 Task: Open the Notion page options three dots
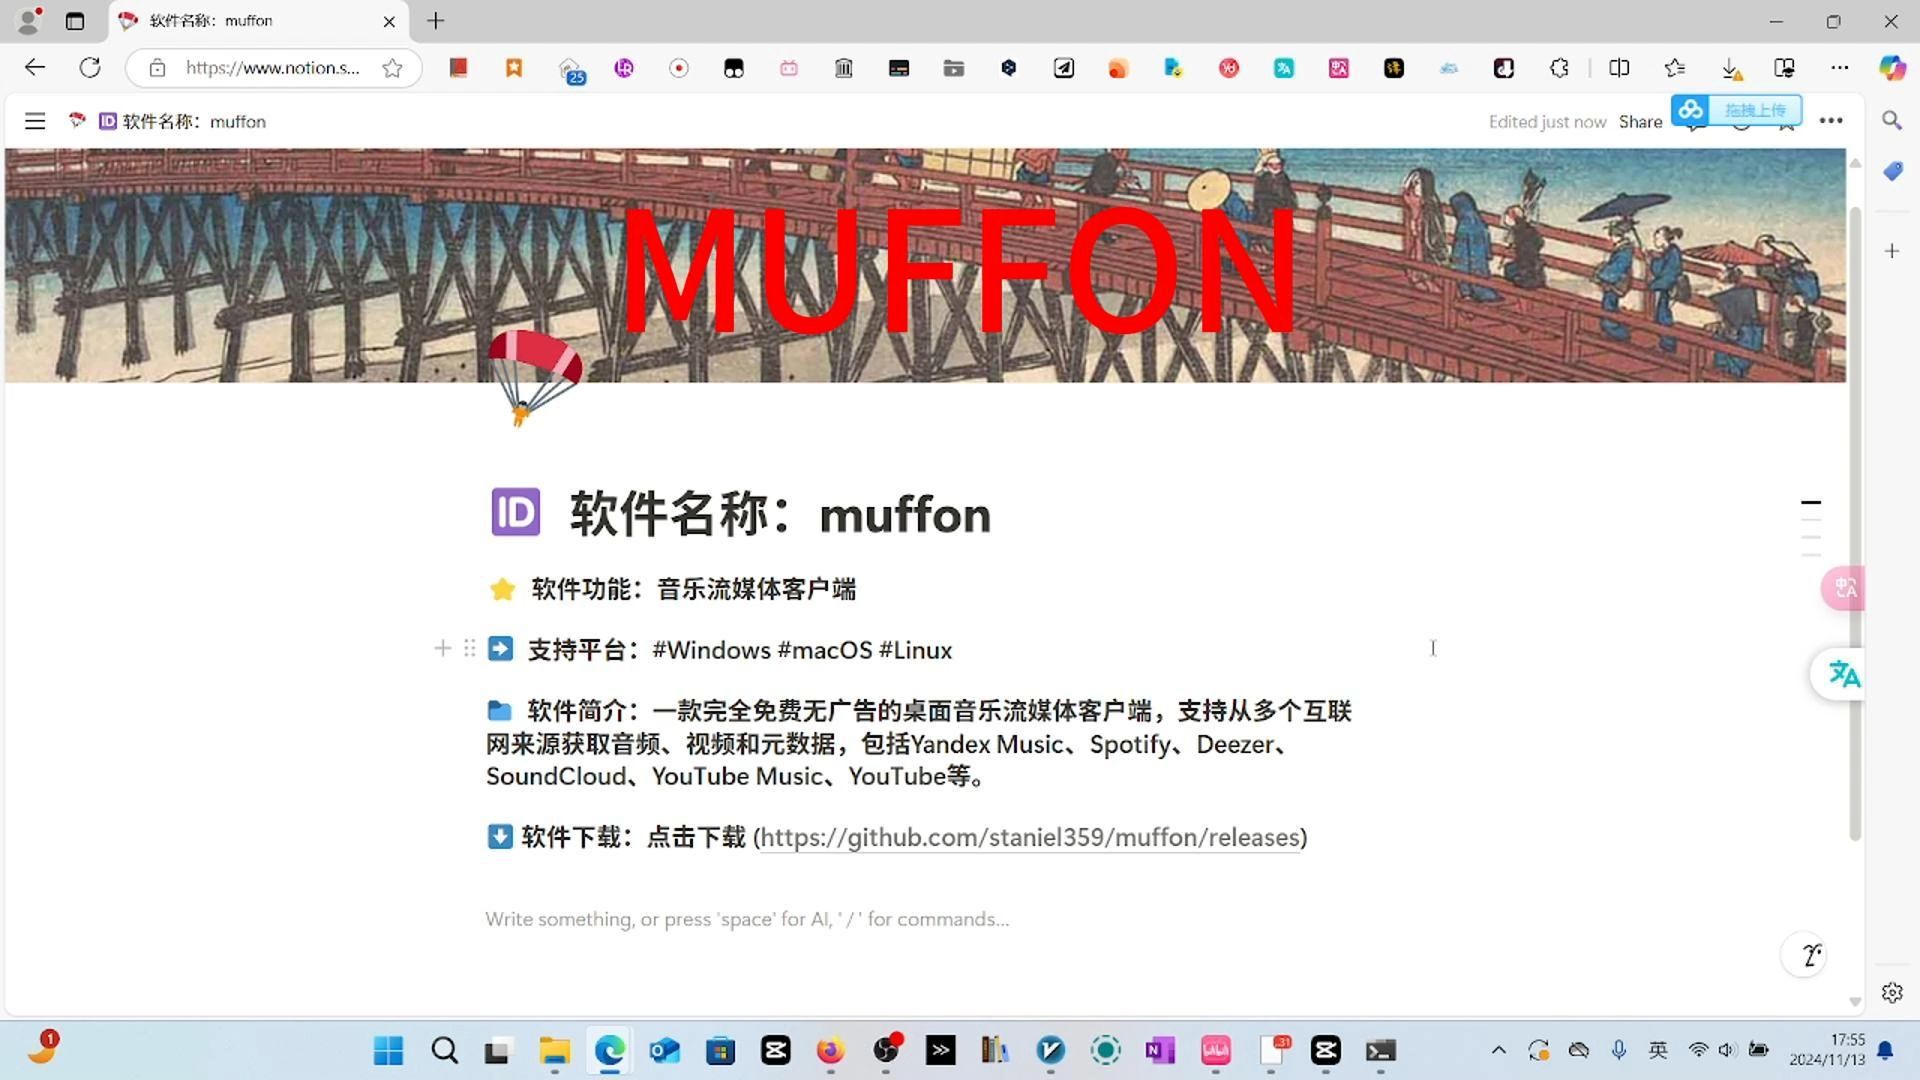(1831, 121)
